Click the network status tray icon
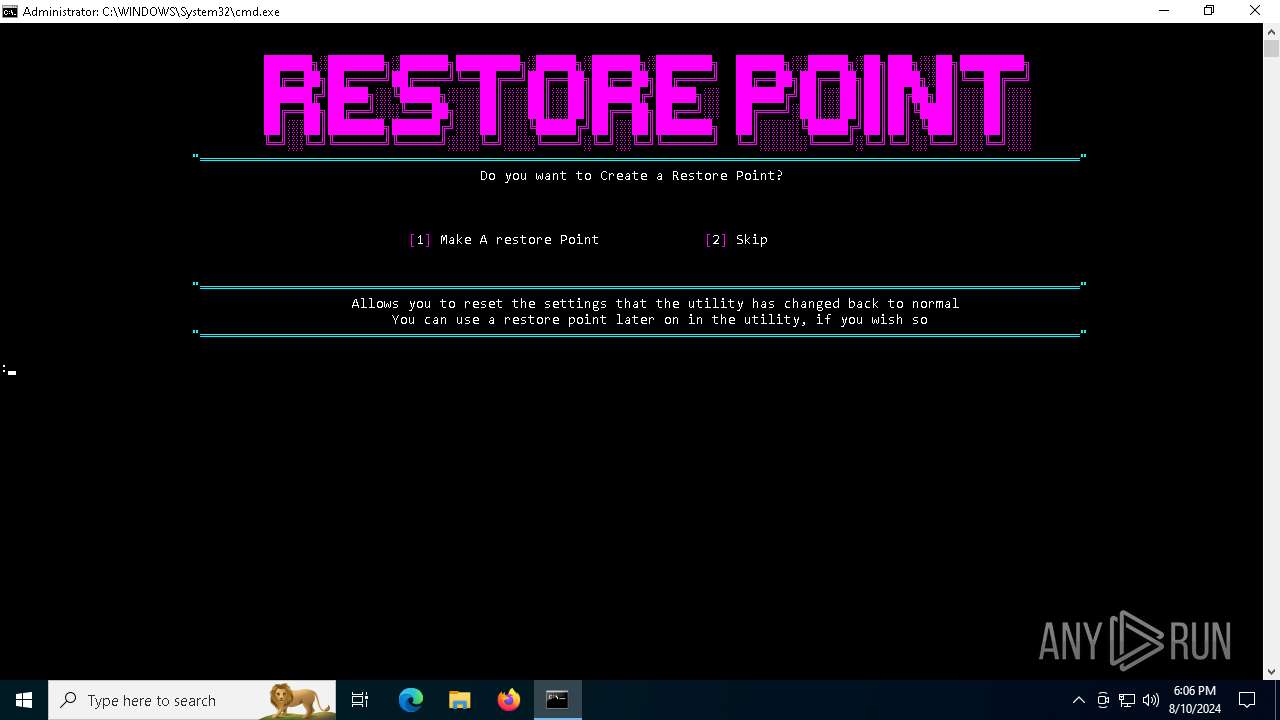 (1127, 700)
